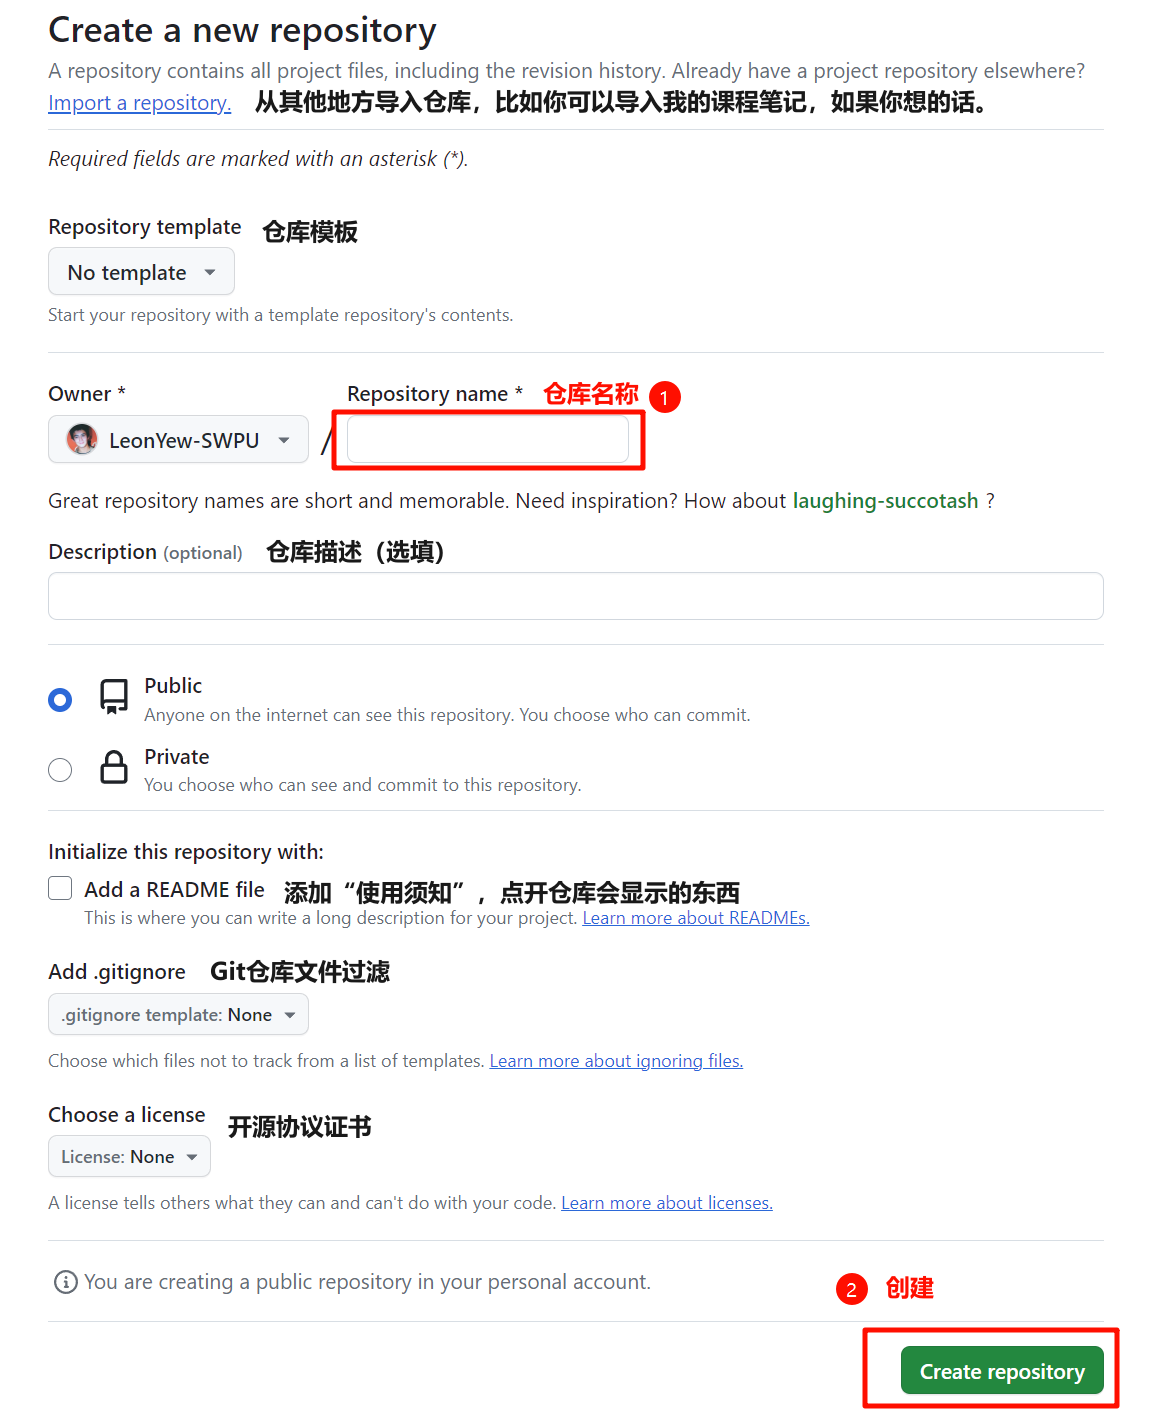1152x1414 pixels.
Task: Click the info icon beside public repository notice
Action: [x=66, y=1282]
